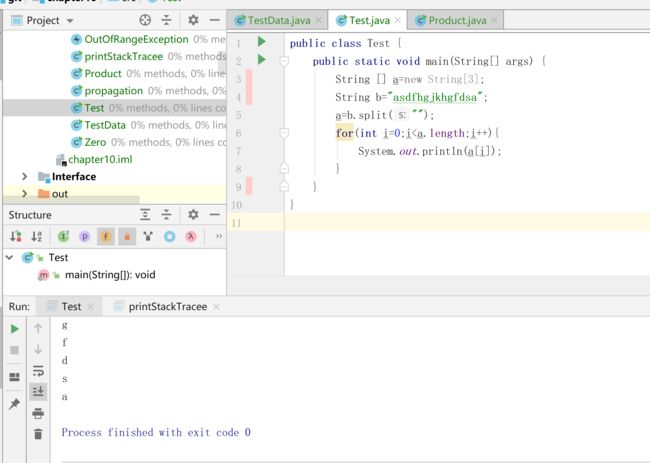Show more Structure toolbar actions chevron
Image resolution: width=650 pixels, height=463 pixels.
(219, 236)
